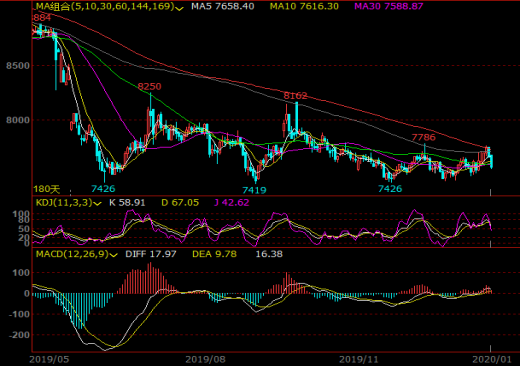Click the J 42.62 reading

(232, 203)
